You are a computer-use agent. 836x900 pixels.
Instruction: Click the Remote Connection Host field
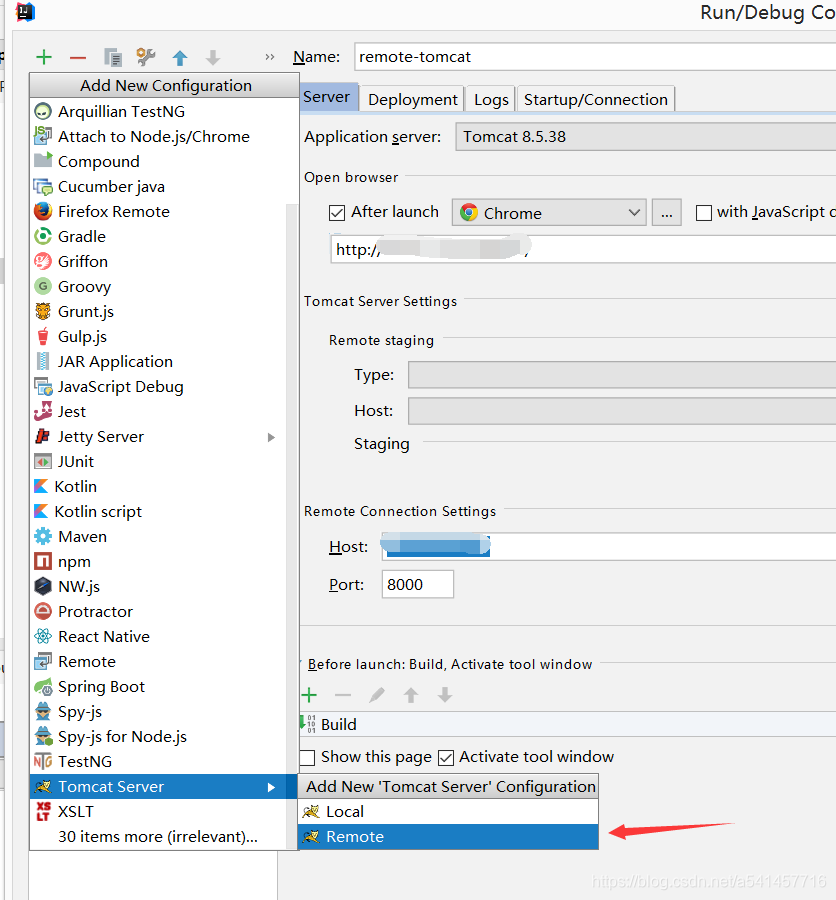[x=609, y=546]
